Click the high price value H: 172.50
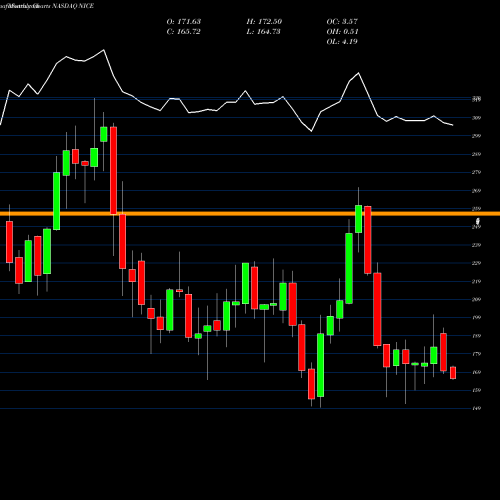500x500 pixels. coord(264,22)
